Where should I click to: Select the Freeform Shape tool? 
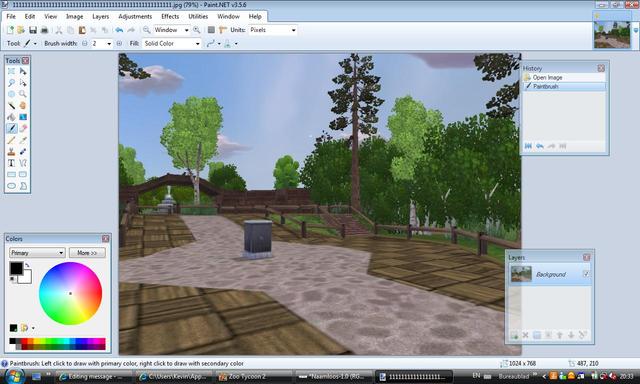pyautogui.click(x=23, y=186)
